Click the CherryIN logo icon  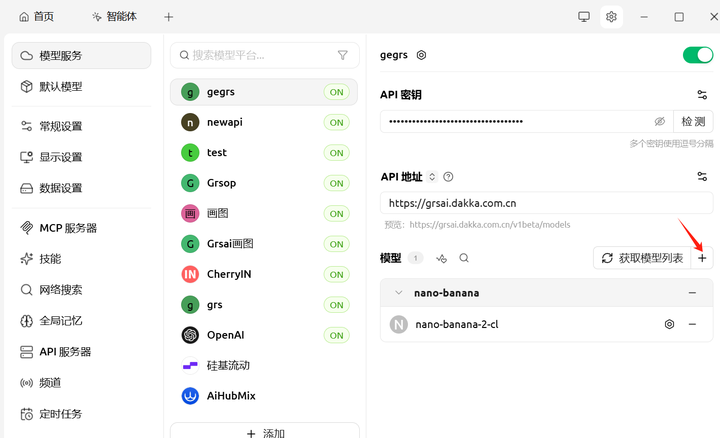point(190,275)
